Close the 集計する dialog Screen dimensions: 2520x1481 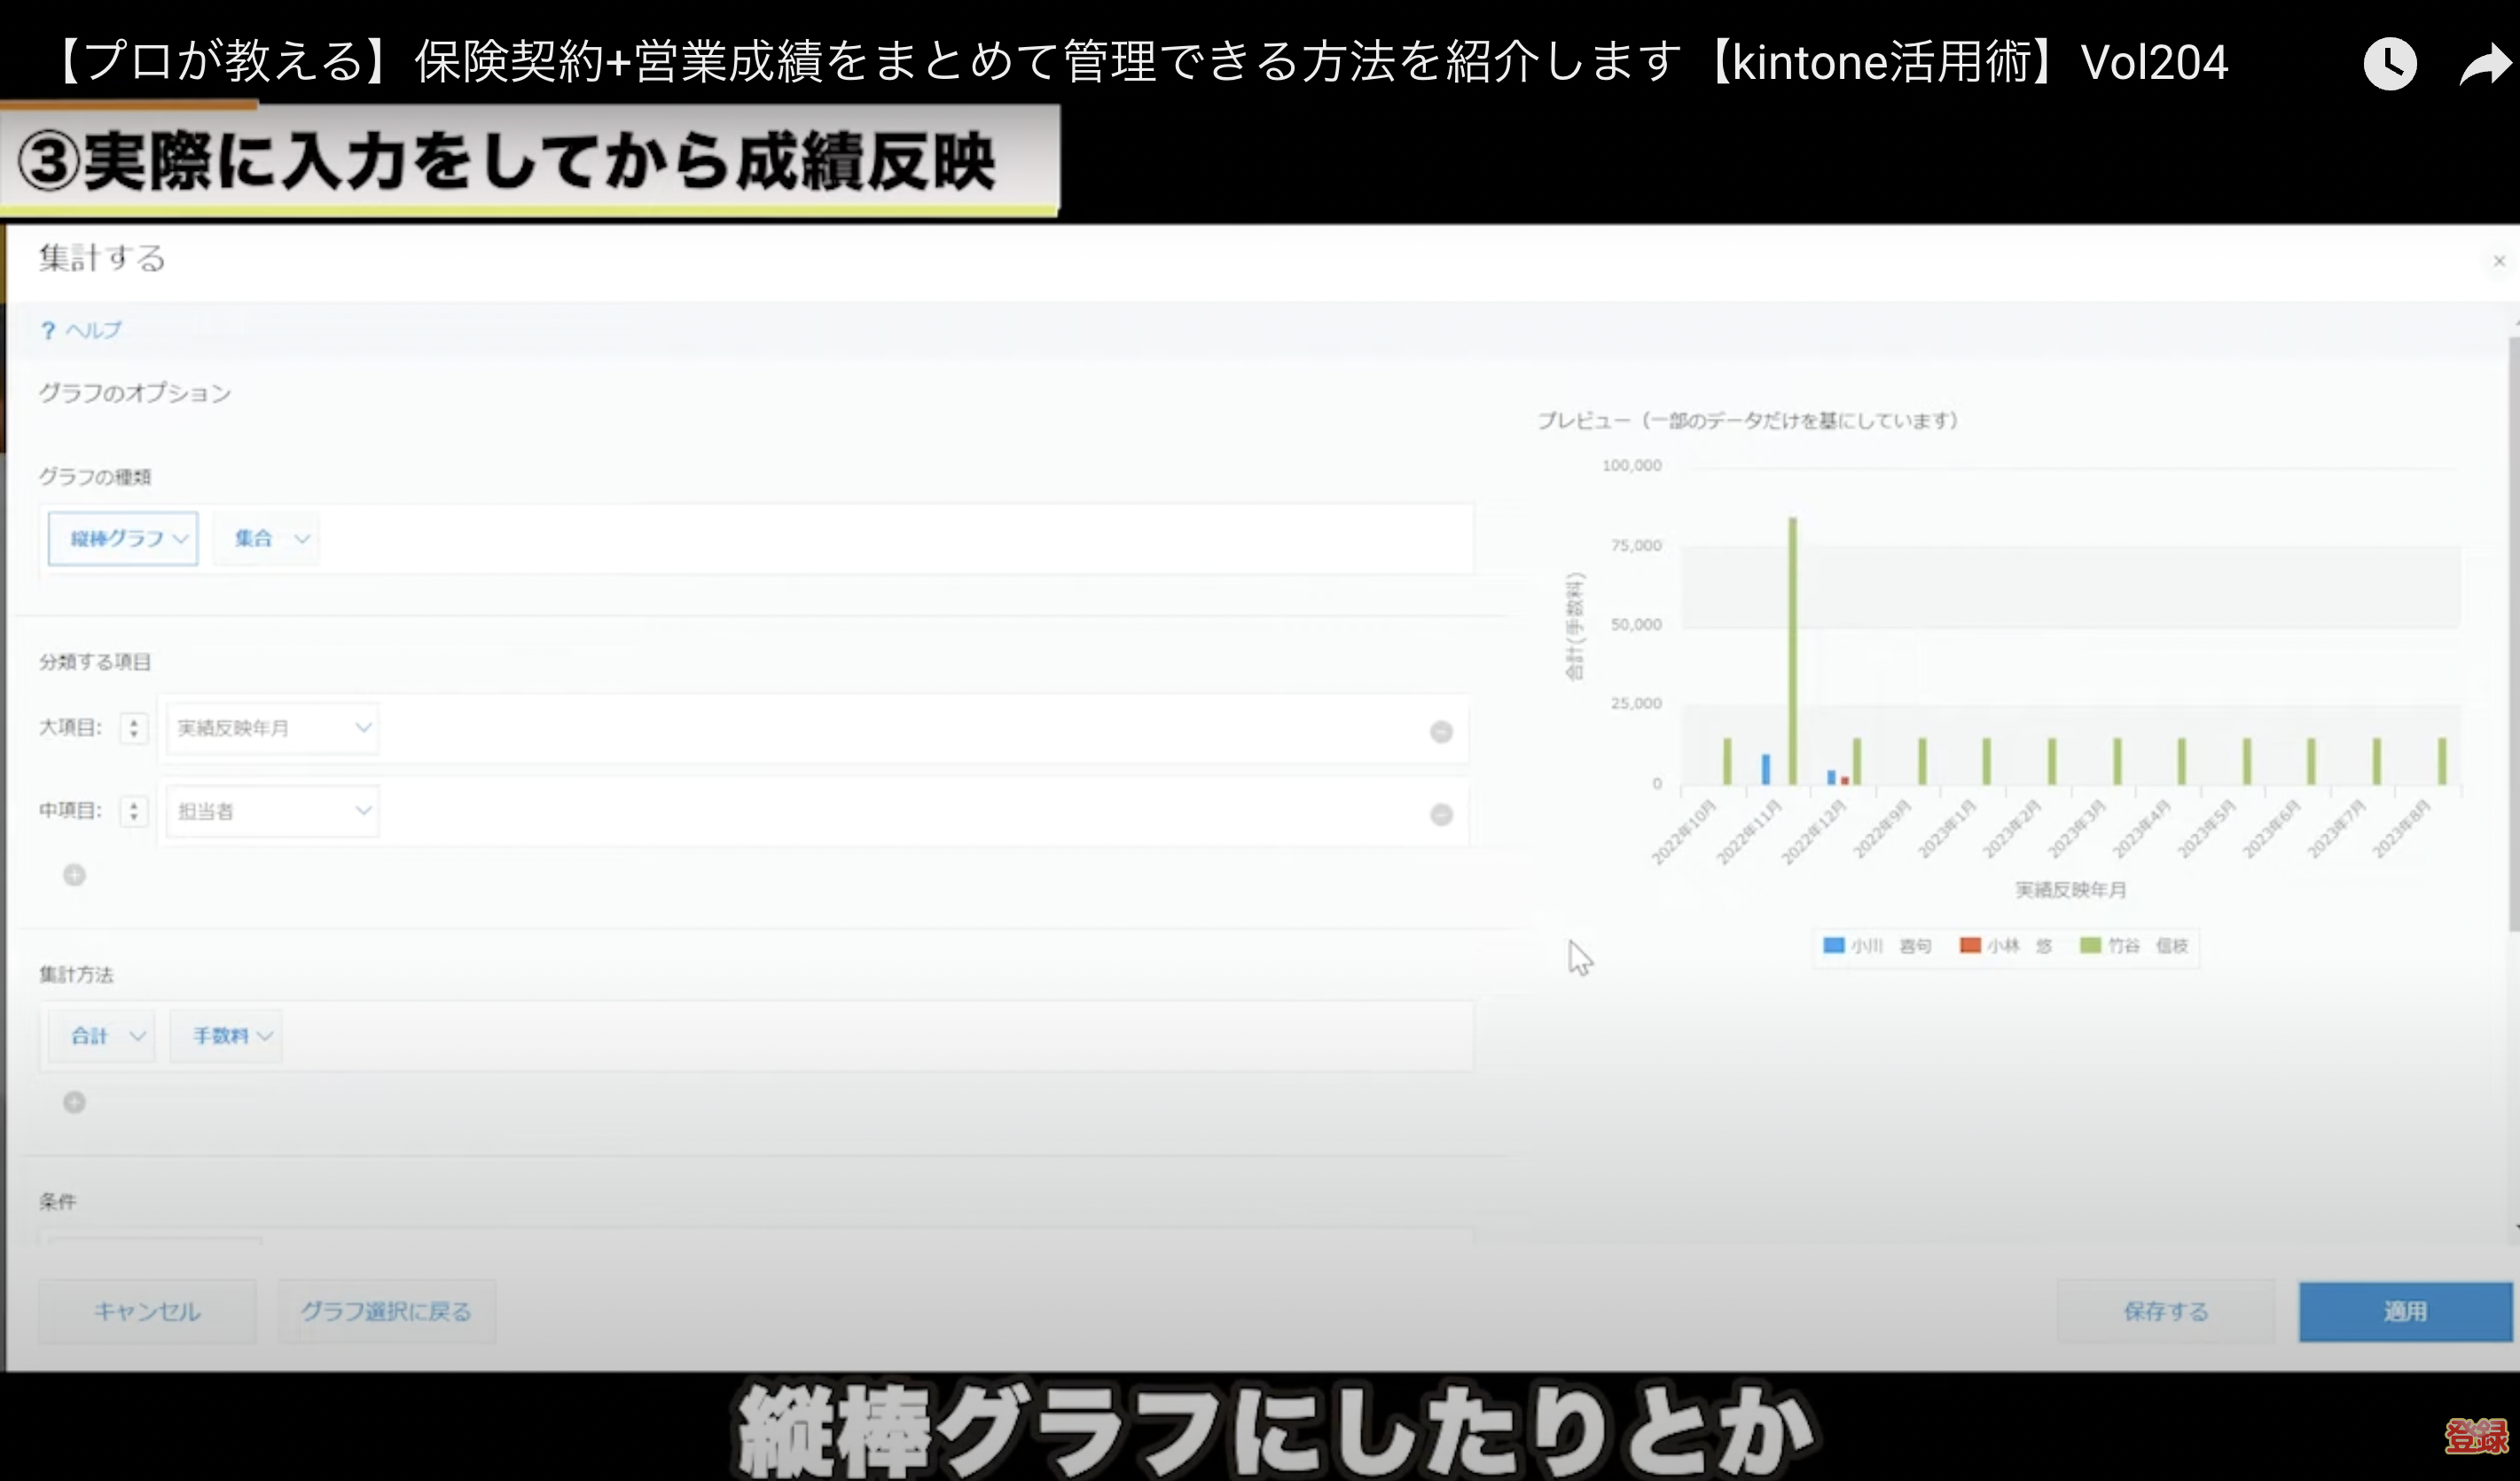click(2498, 262)
